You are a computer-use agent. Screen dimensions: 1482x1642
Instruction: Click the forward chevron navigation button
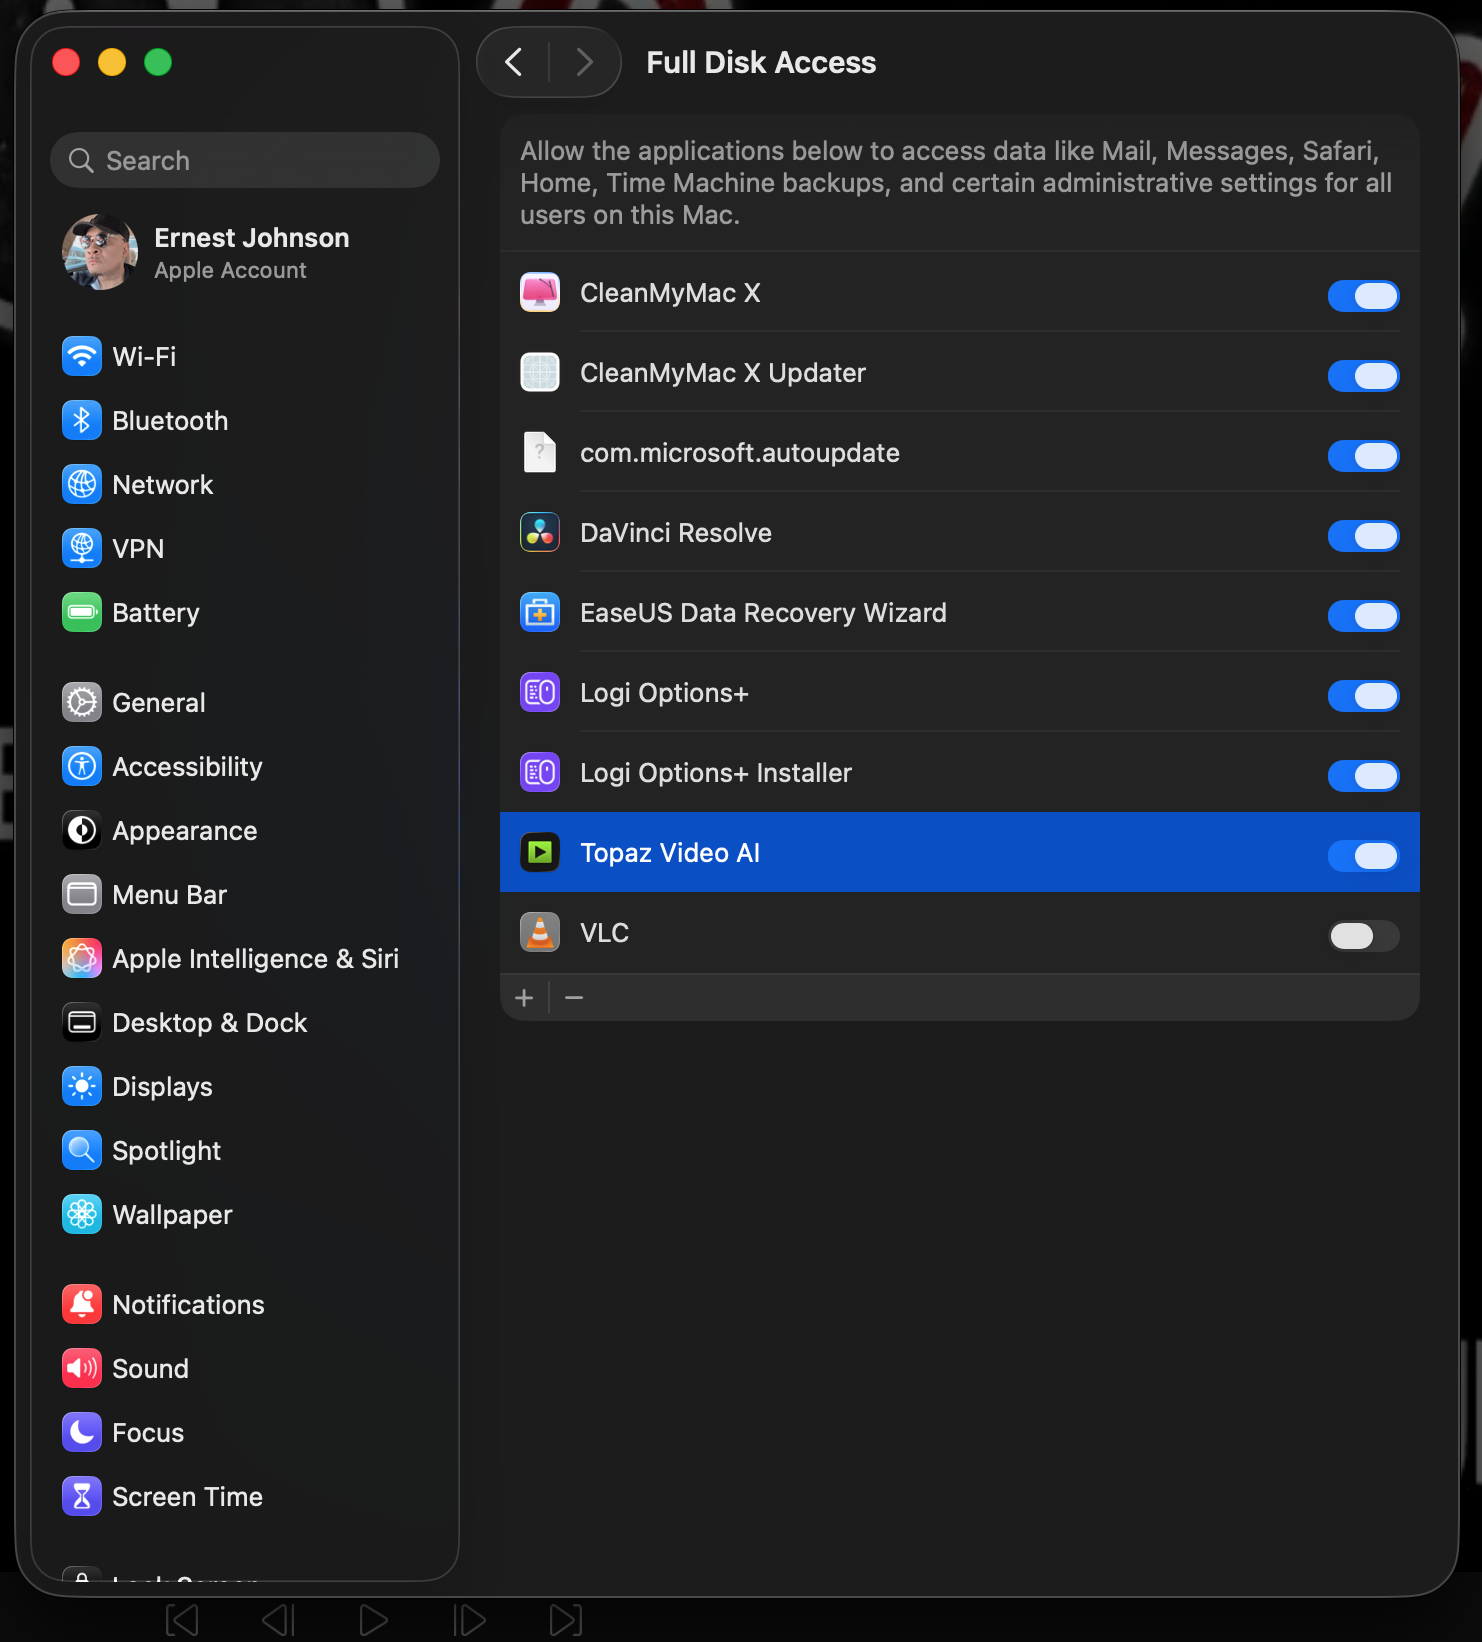click(585, 63)
